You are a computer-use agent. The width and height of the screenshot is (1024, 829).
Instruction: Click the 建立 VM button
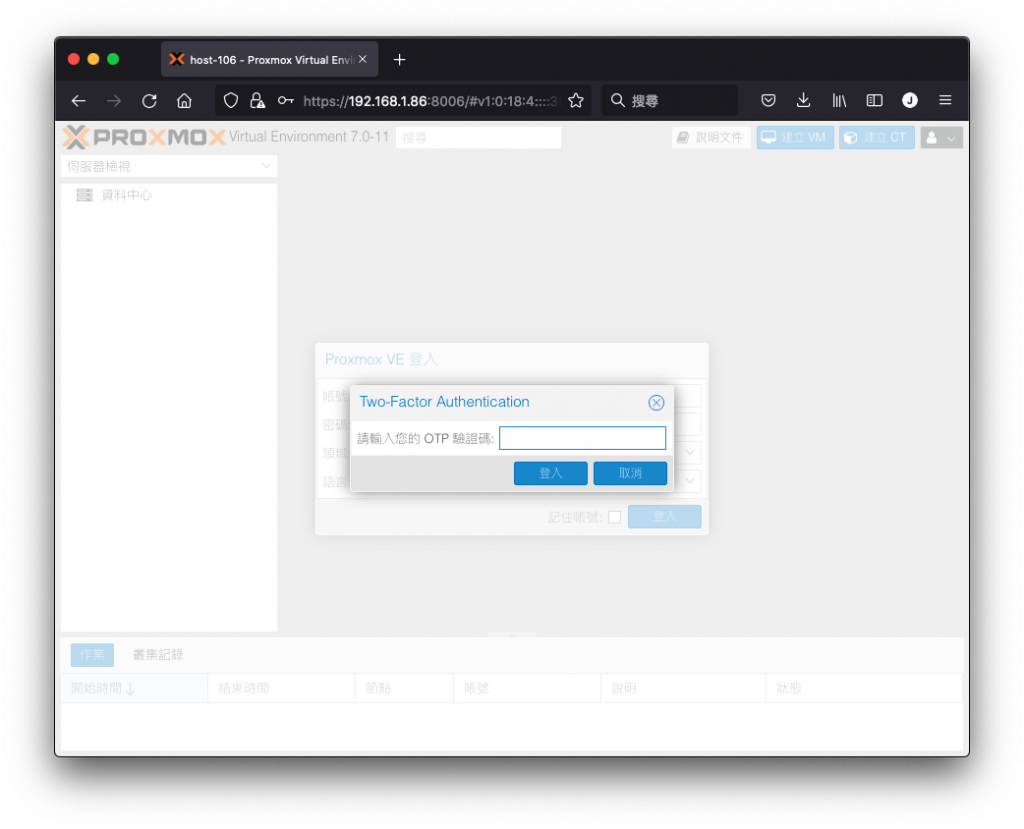795,138
